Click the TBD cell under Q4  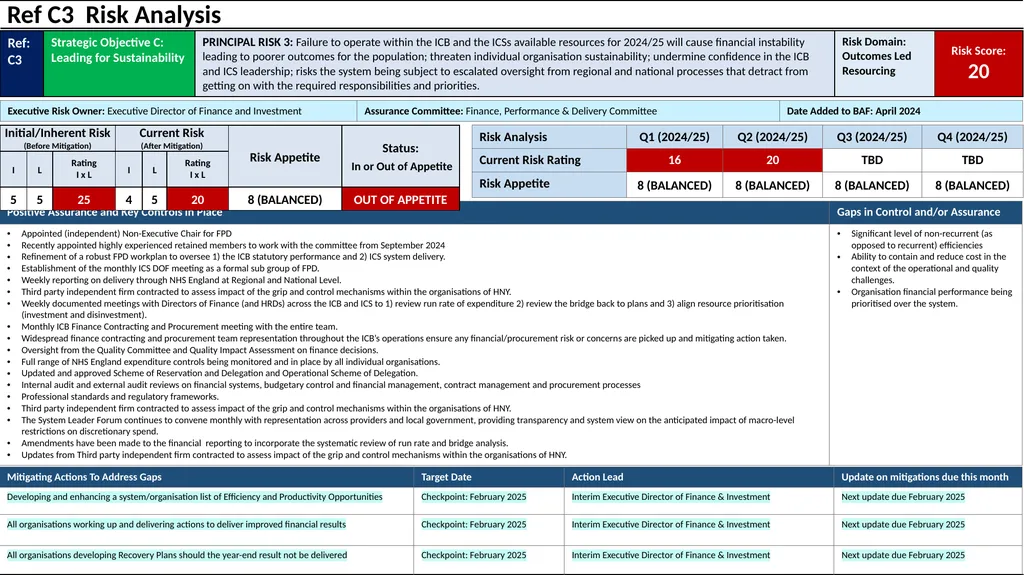pos(972,160)
